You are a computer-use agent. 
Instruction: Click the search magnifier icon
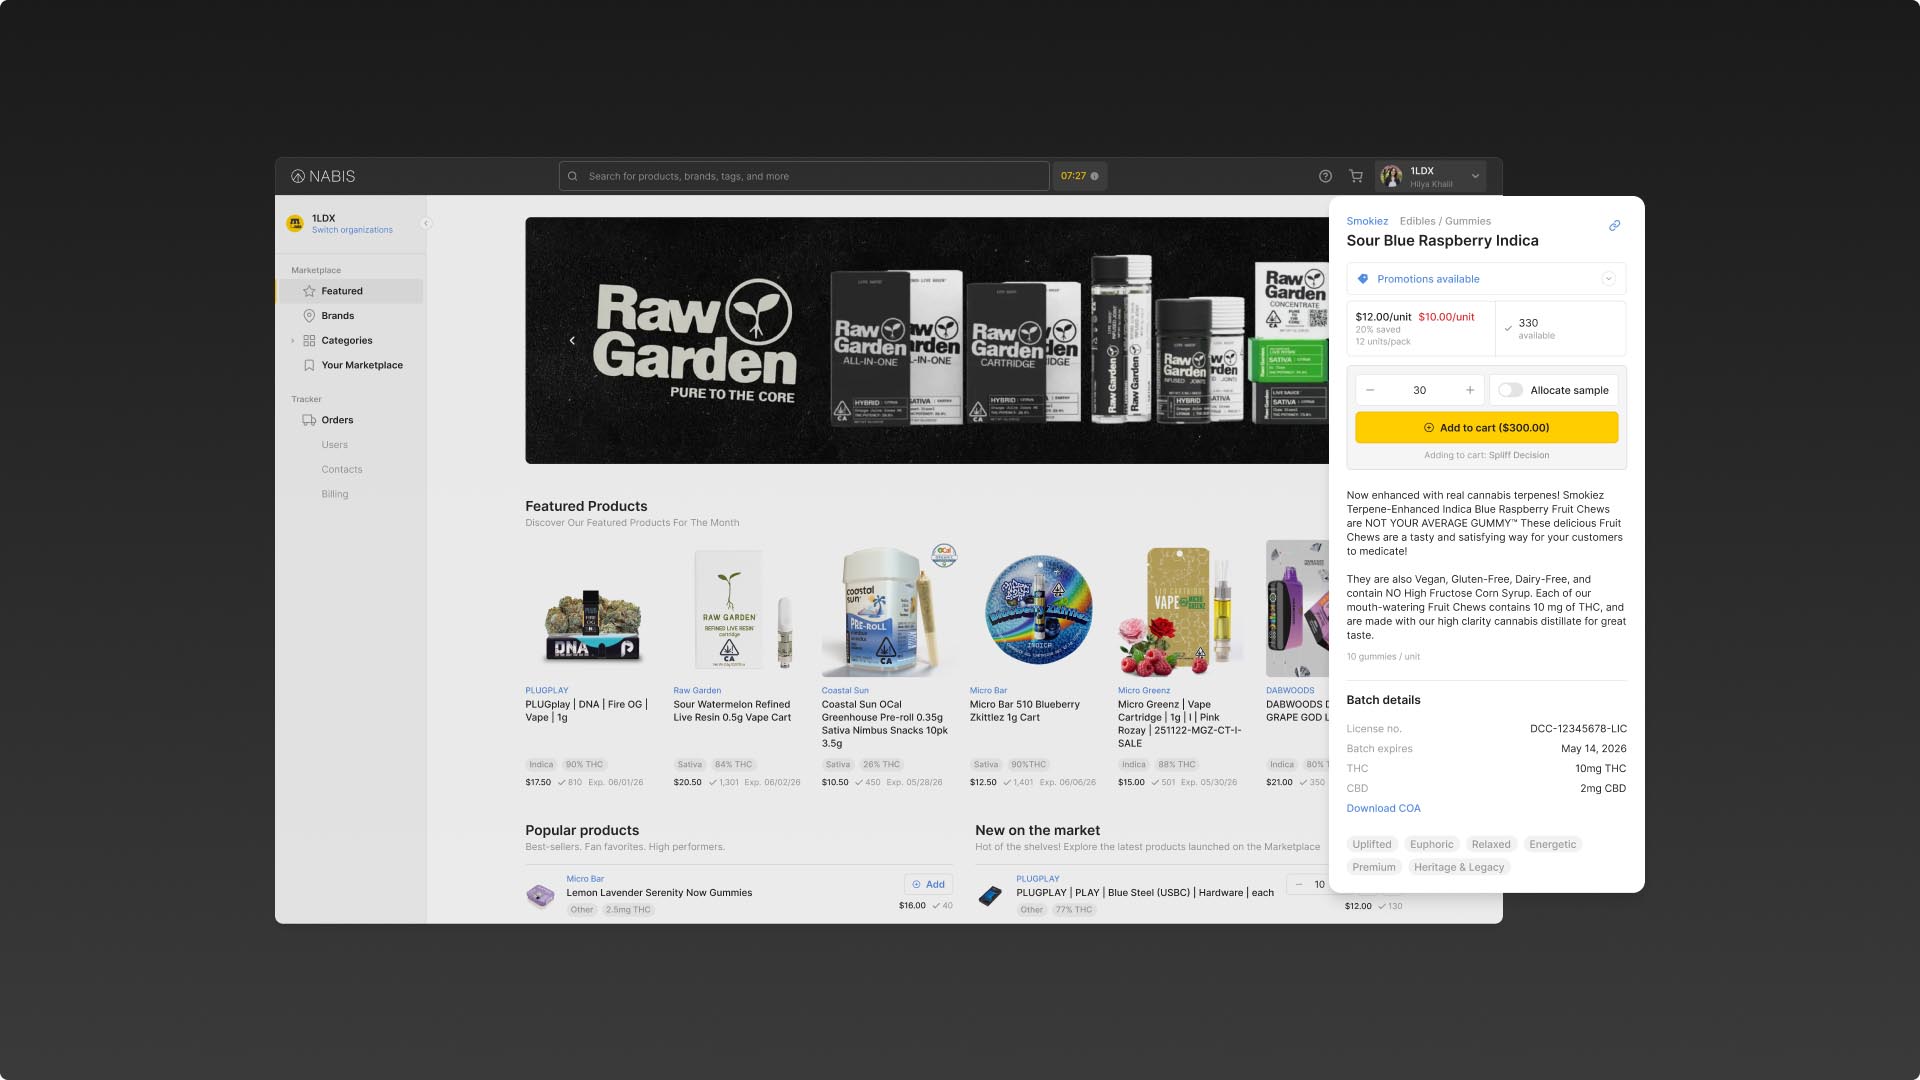pos(572,175)
